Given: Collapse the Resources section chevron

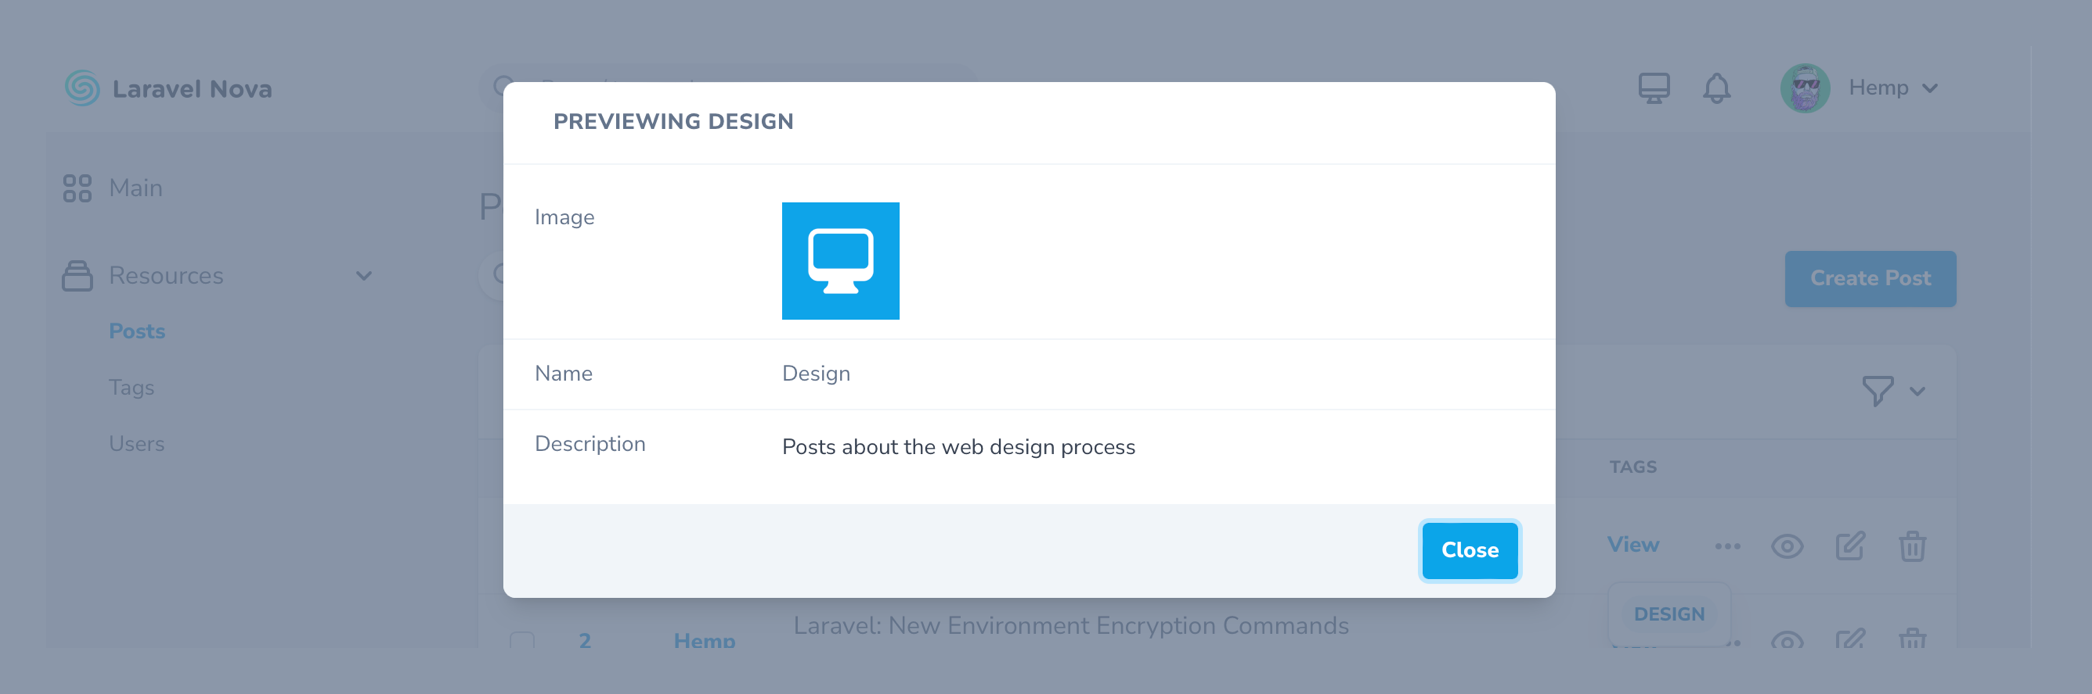Looking at the screenshot, I should 364,276.
